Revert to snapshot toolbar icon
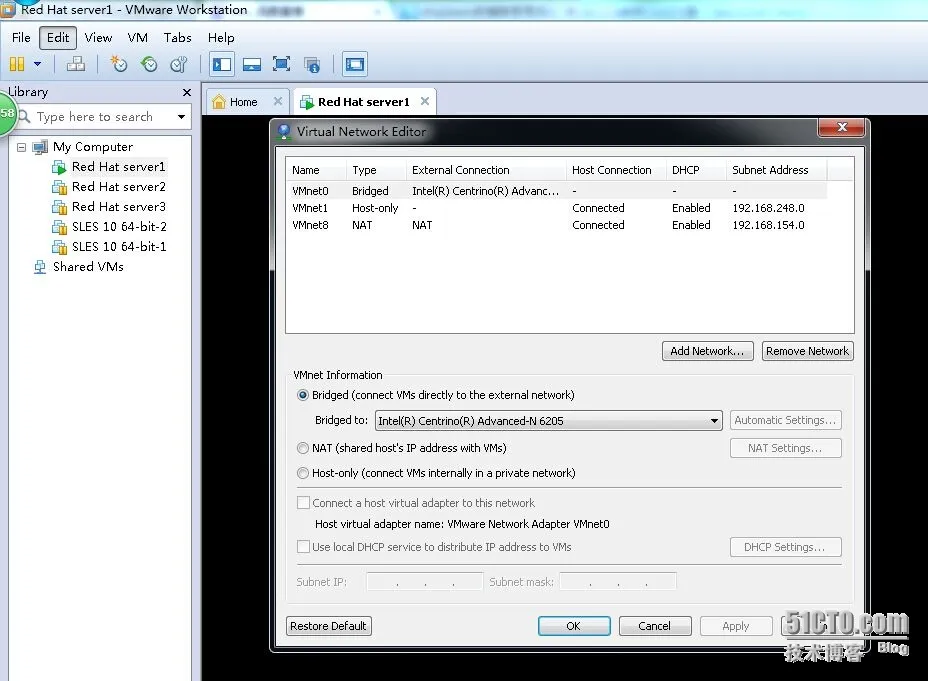The image size is (928, 681). click(x=149, y=64)
